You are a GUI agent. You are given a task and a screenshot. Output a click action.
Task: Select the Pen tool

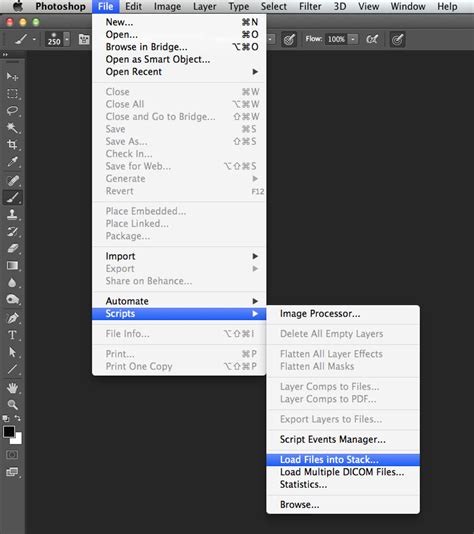point(12,318)
